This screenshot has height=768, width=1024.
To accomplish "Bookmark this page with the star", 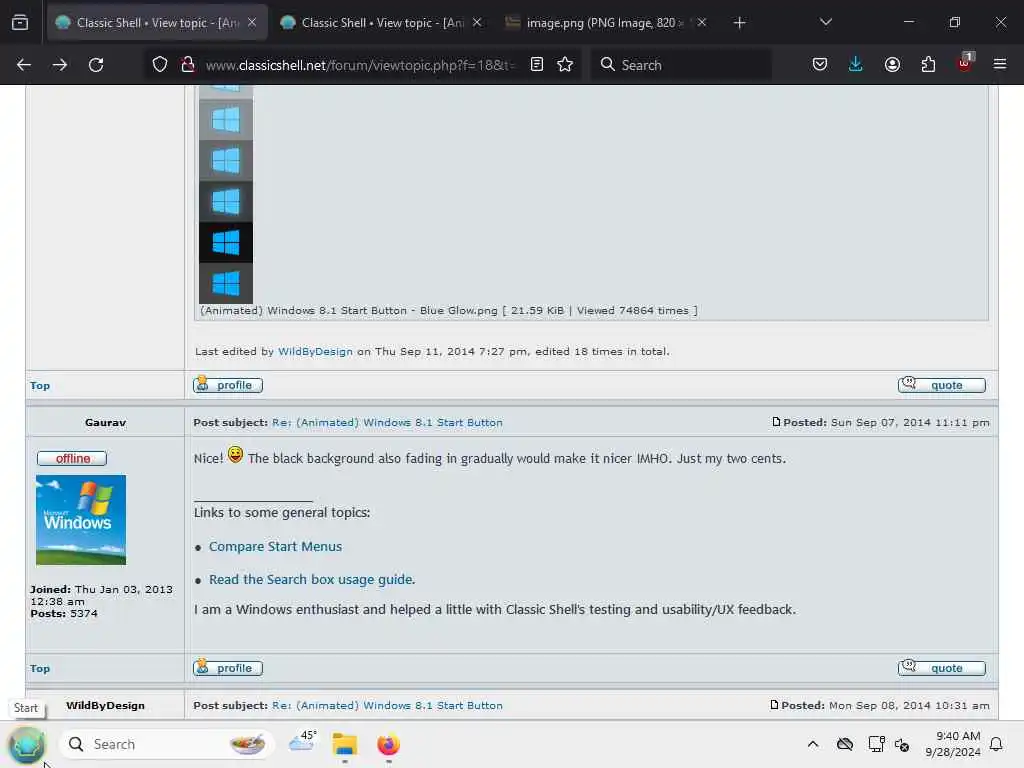I will point(565,65).
